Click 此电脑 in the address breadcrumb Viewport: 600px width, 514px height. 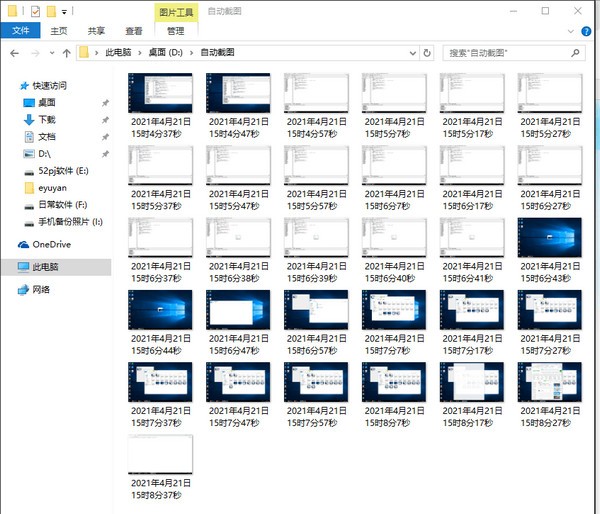point(121,52)
